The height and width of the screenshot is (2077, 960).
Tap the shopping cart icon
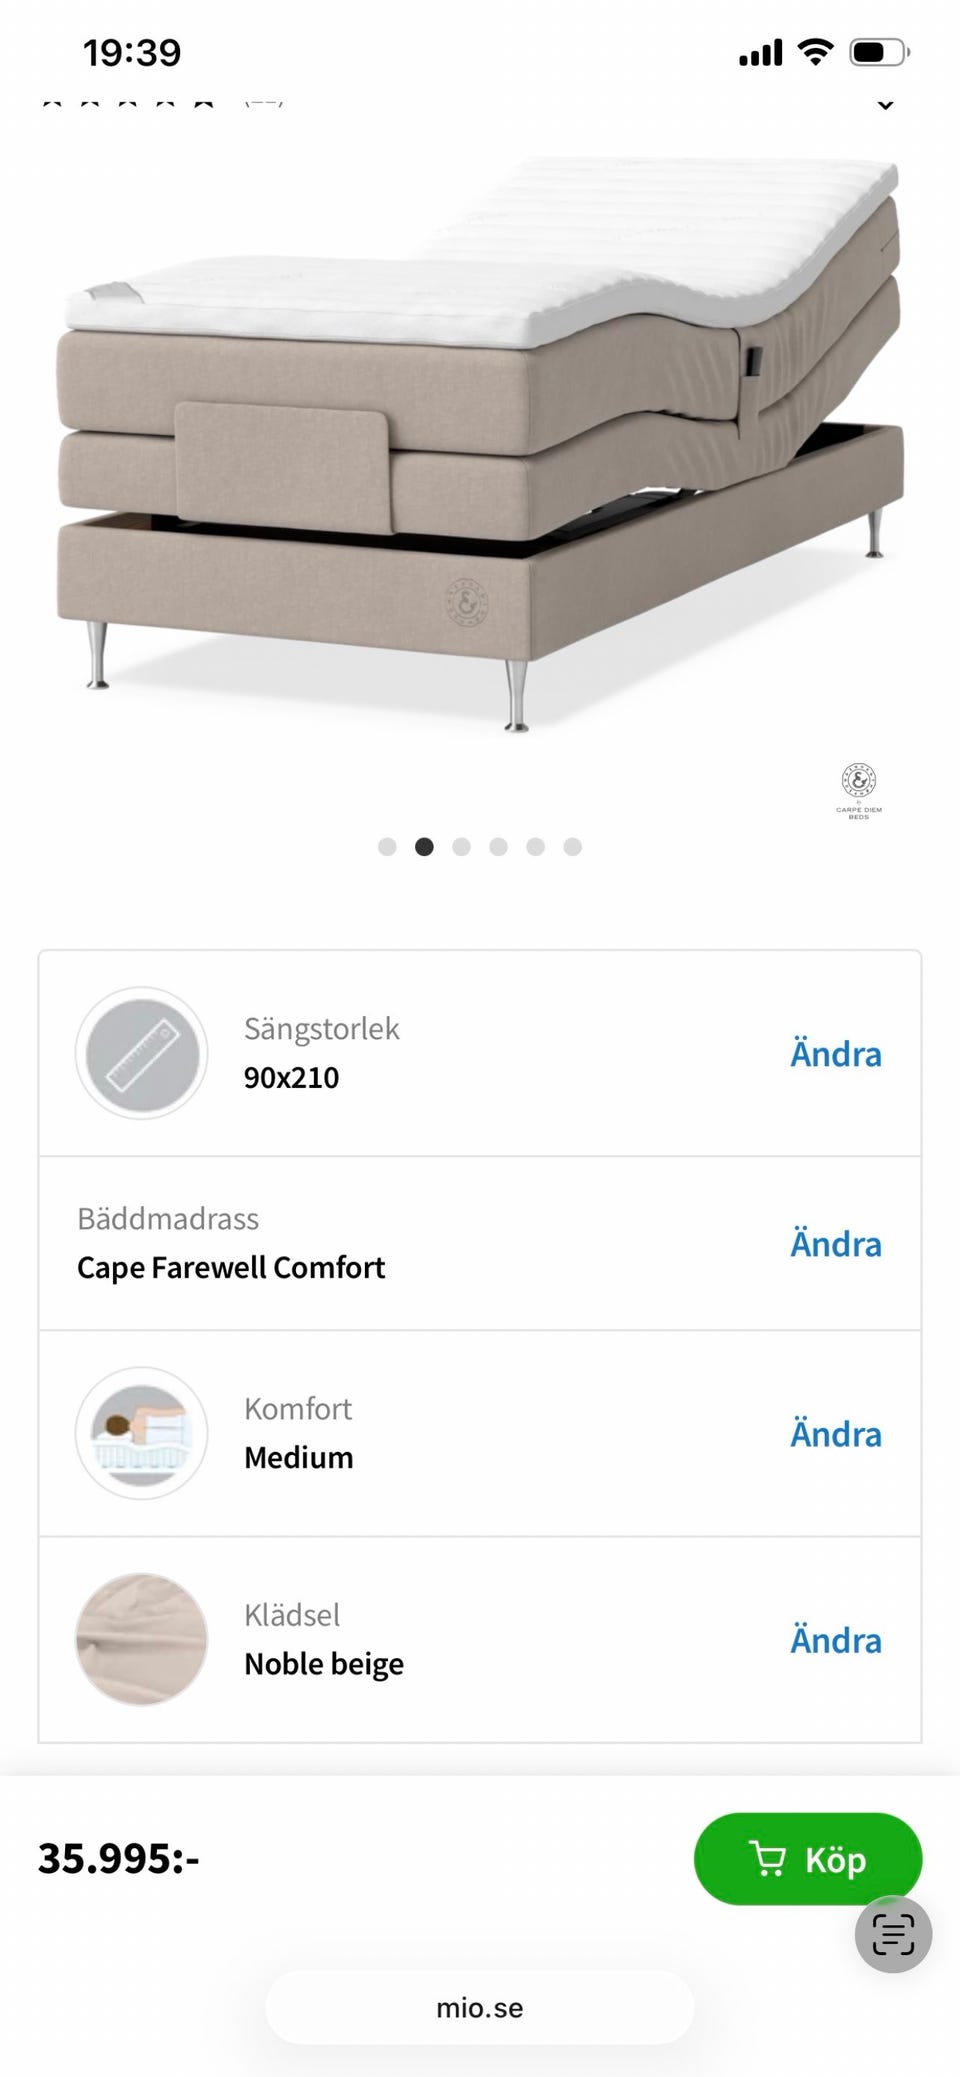click(x=767, y=1859)
